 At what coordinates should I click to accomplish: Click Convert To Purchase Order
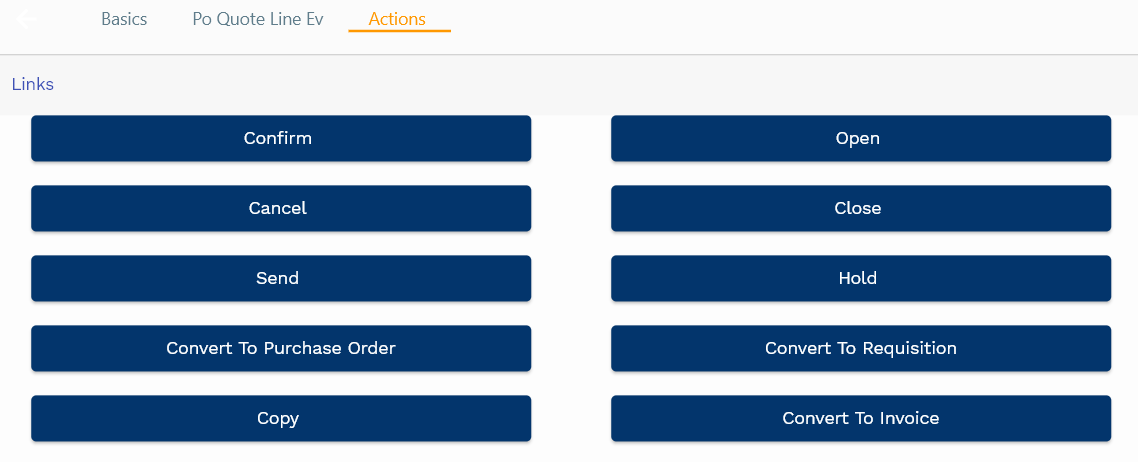pos(280,348)
